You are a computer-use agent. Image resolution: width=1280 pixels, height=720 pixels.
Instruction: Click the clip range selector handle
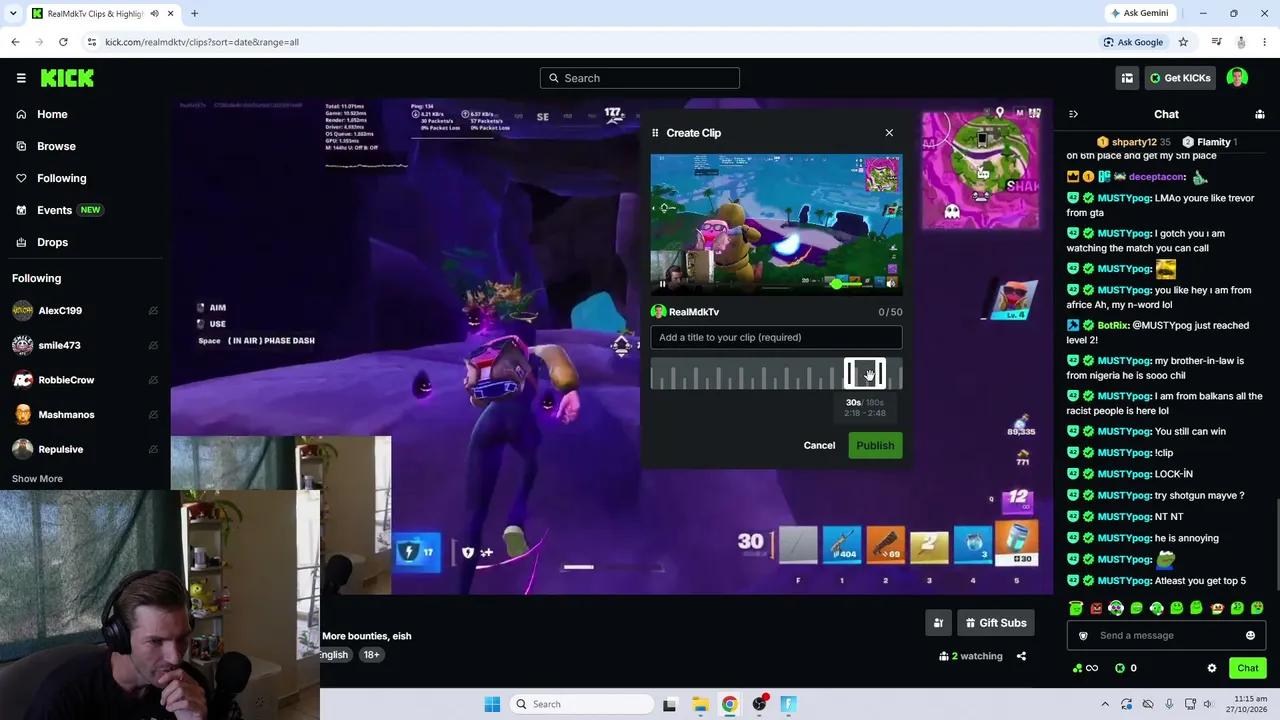pyautogui.click(x=865, y=374)
